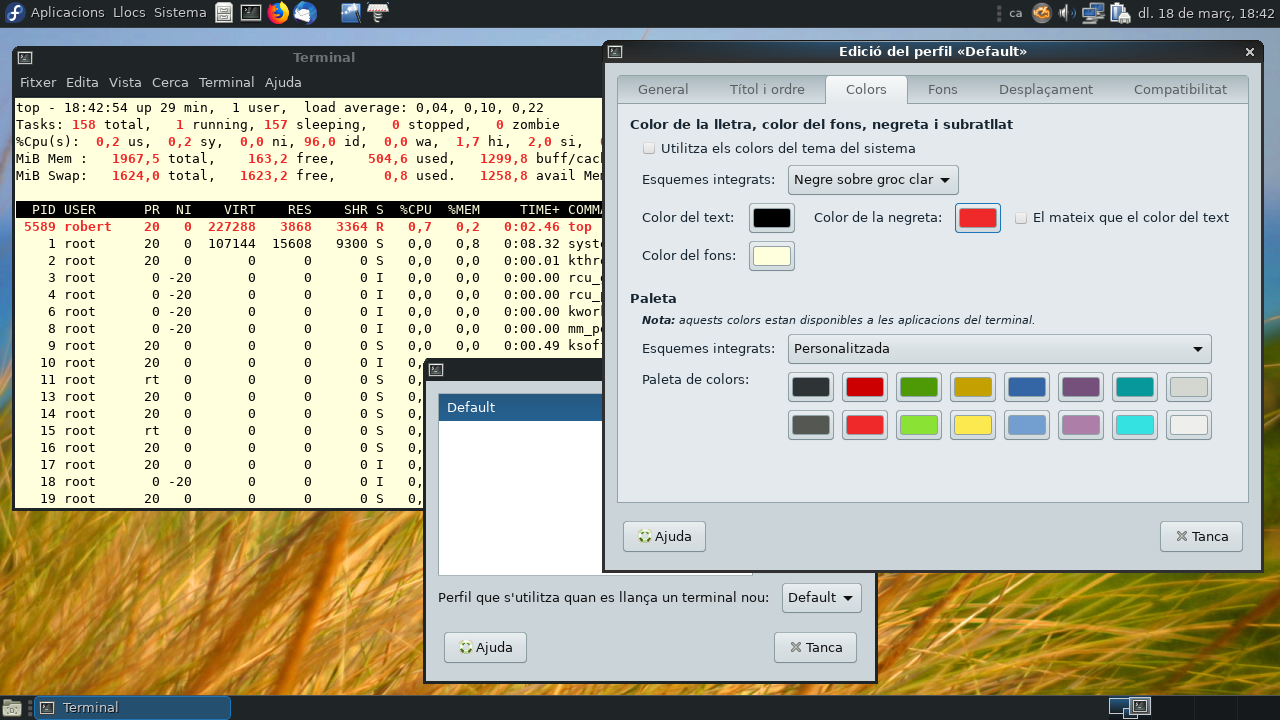This screenshot has height=720, width=1280.
Task: Click the terminal launcher in top panel
Action: [251, 13]
